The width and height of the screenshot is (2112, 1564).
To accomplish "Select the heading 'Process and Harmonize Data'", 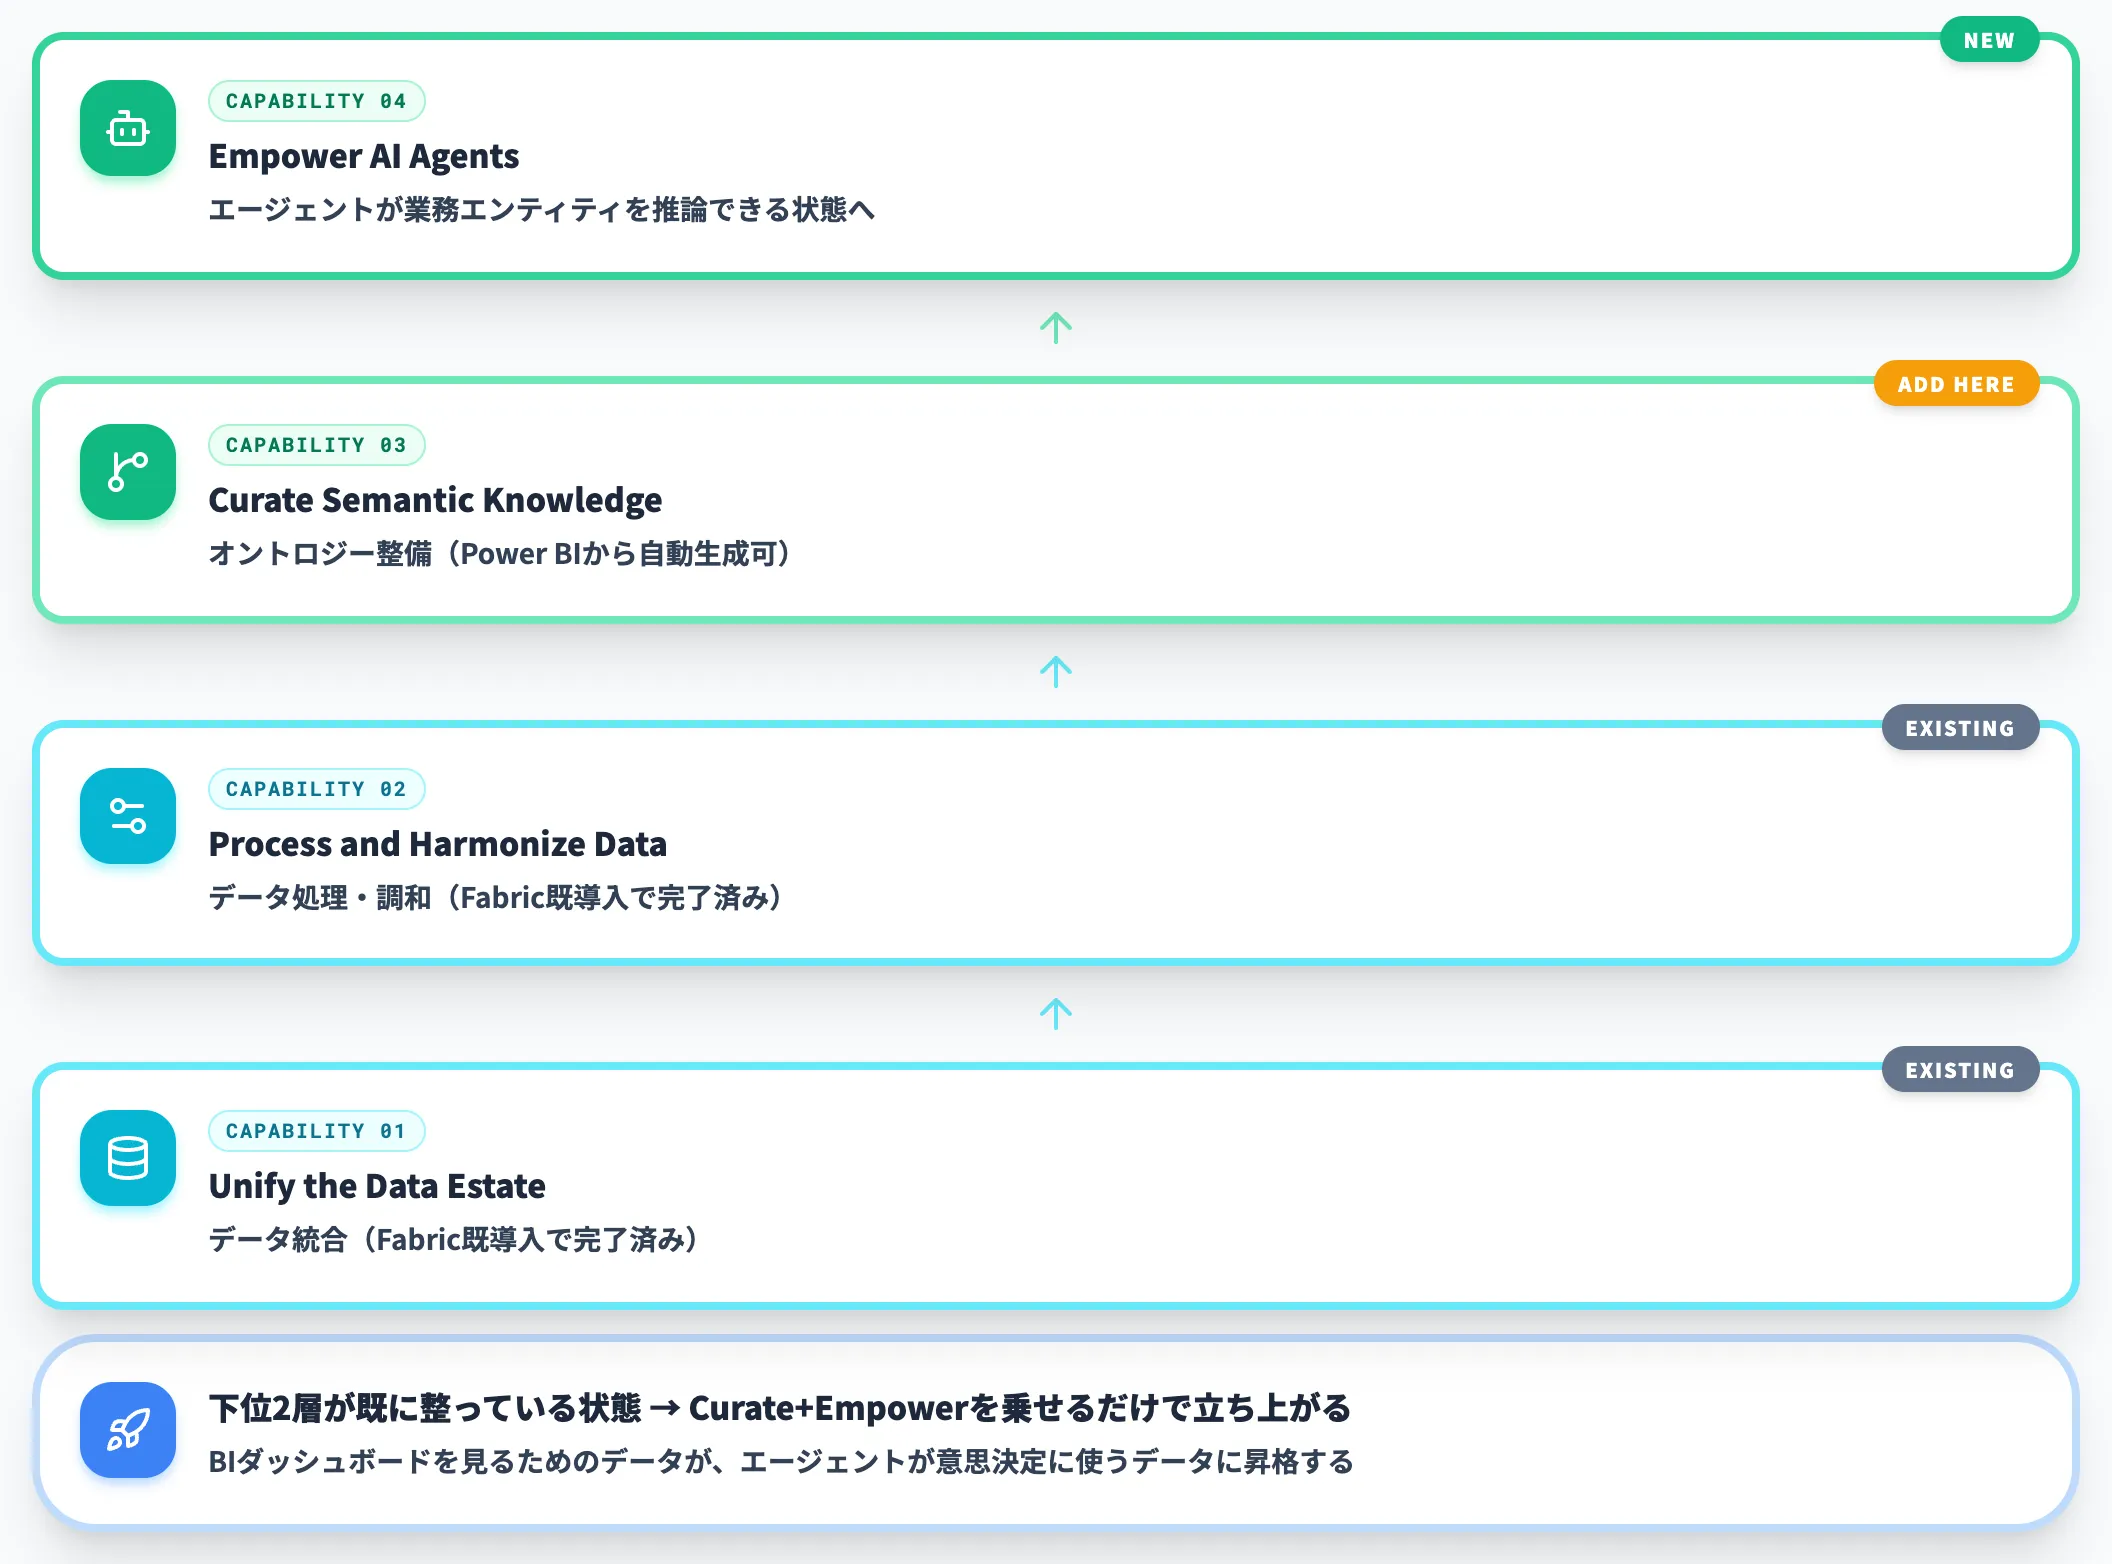I will (x=437, y=845).
